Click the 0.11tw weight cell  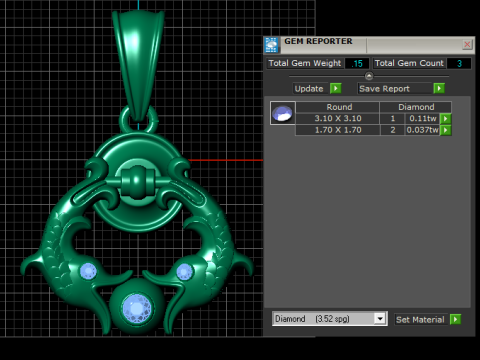click(x=422, y=118)
